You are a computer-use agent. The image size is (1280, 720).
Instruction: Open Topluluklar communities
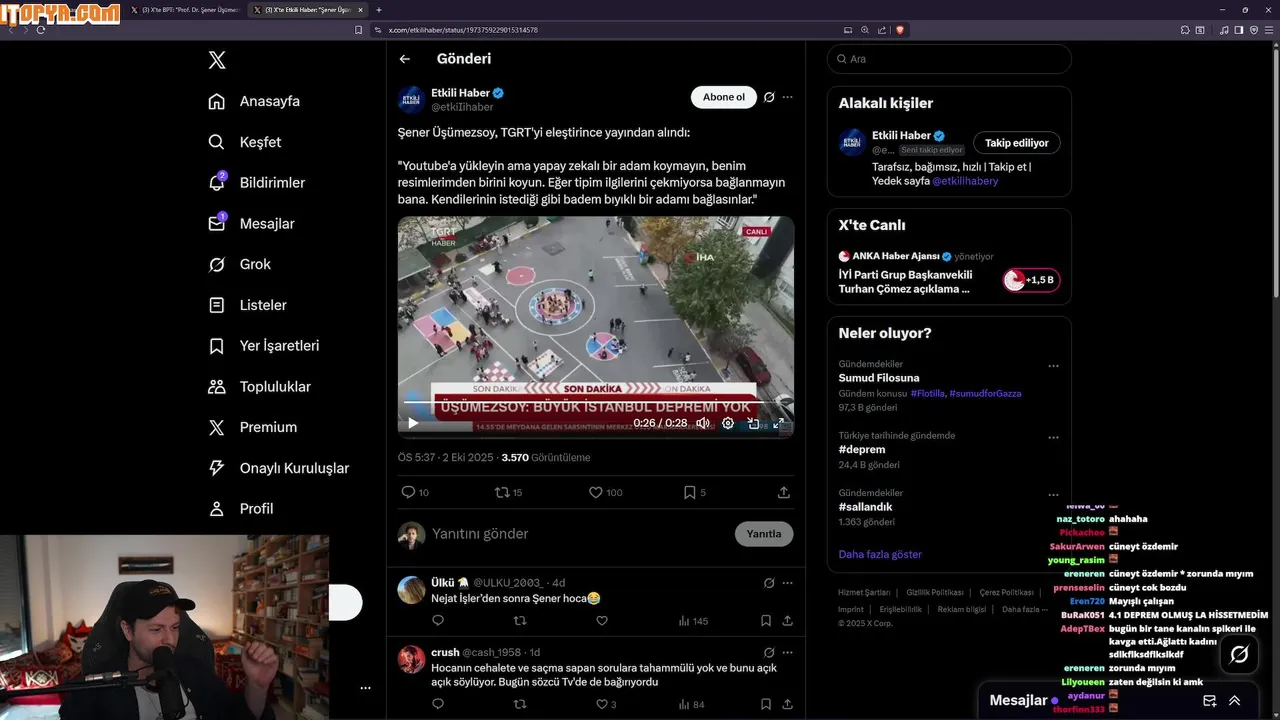click(x=259, y=387)
